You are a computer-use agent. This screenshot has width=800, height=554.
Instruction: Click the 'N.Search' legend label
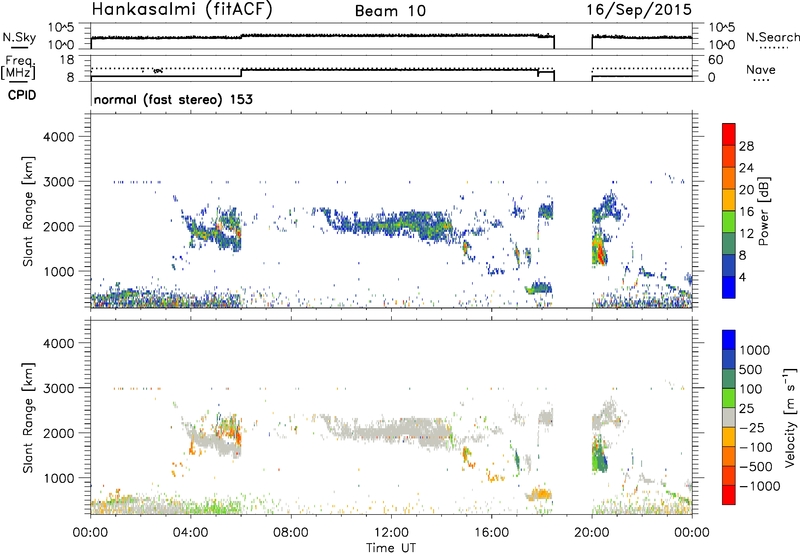[x=772, y=37]
